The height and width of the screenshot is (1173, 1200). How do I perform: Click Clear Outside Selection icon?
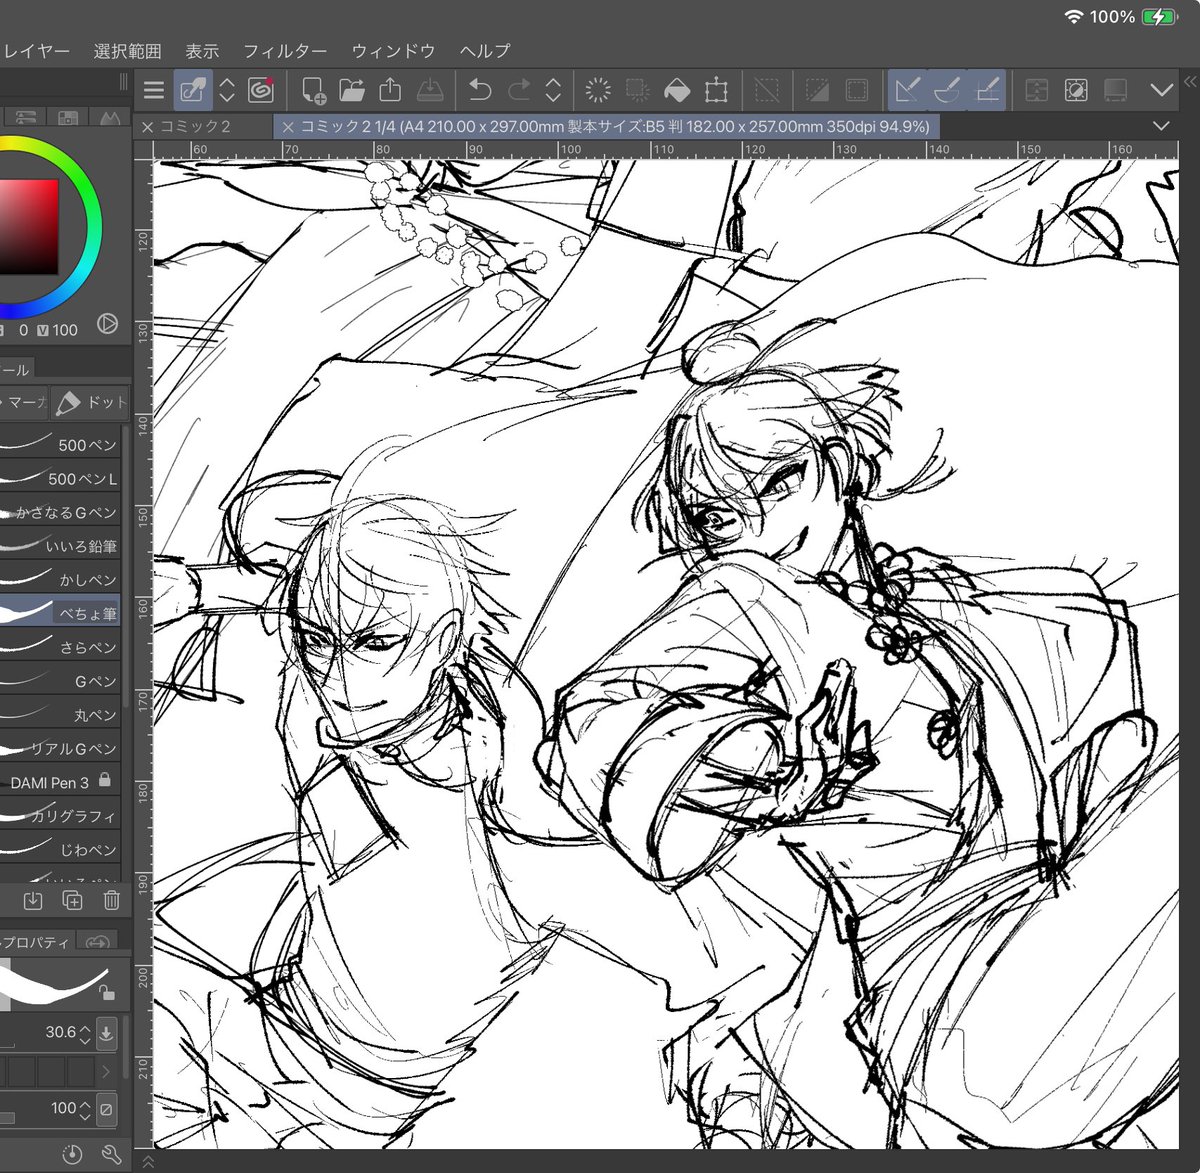637,91
